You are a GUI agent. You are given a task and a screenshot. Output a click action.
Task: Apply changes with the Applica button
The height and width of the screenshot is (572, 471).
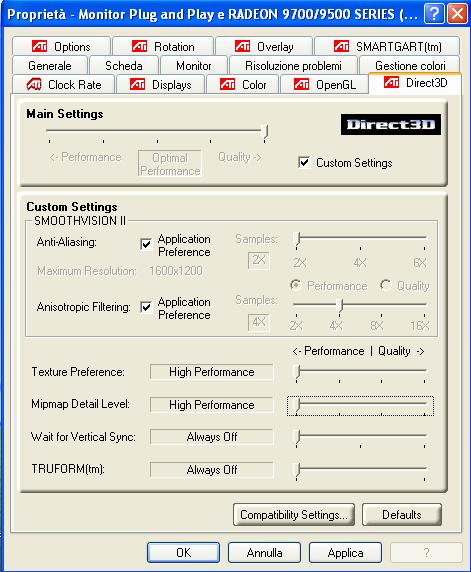345,553
